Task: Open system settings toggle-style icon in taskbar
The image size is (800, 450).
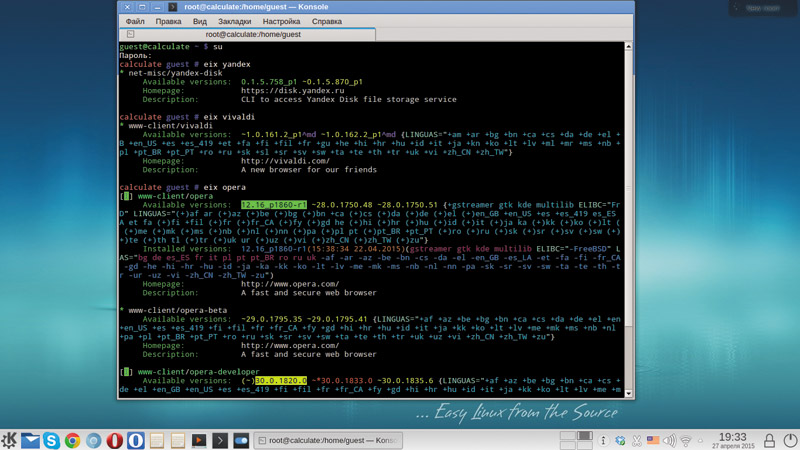Action: coord(241,440)
